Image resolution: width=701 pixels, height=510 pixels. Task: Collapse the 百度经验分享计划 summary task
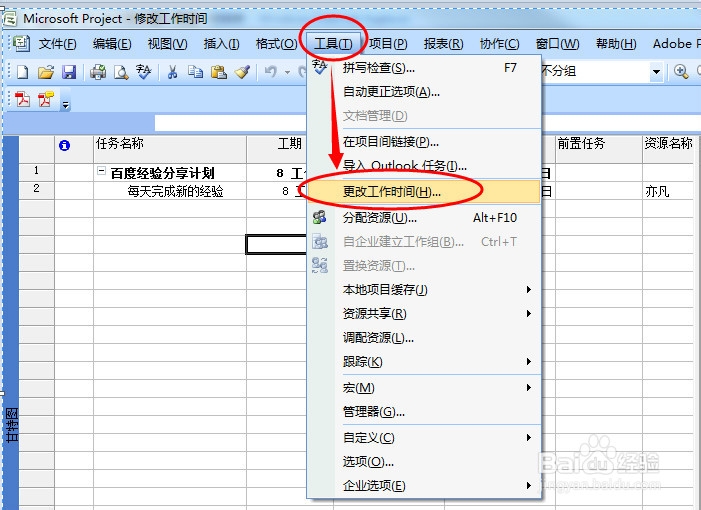tap(101, 171)
